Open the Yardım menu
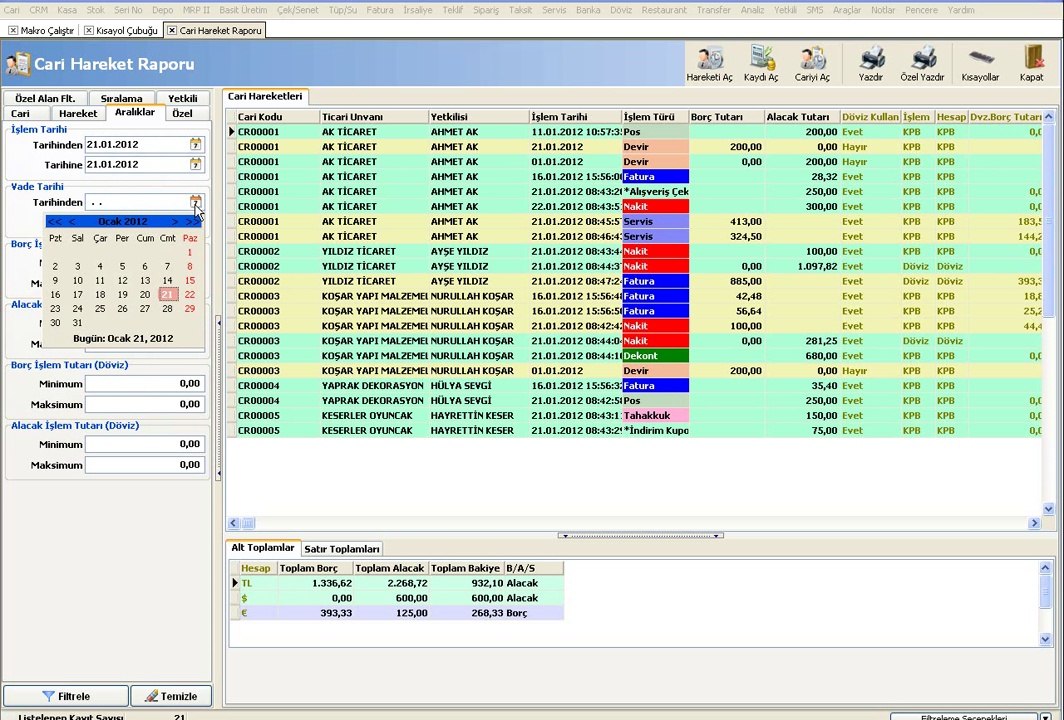1064x720 pixels. point(961,10)
